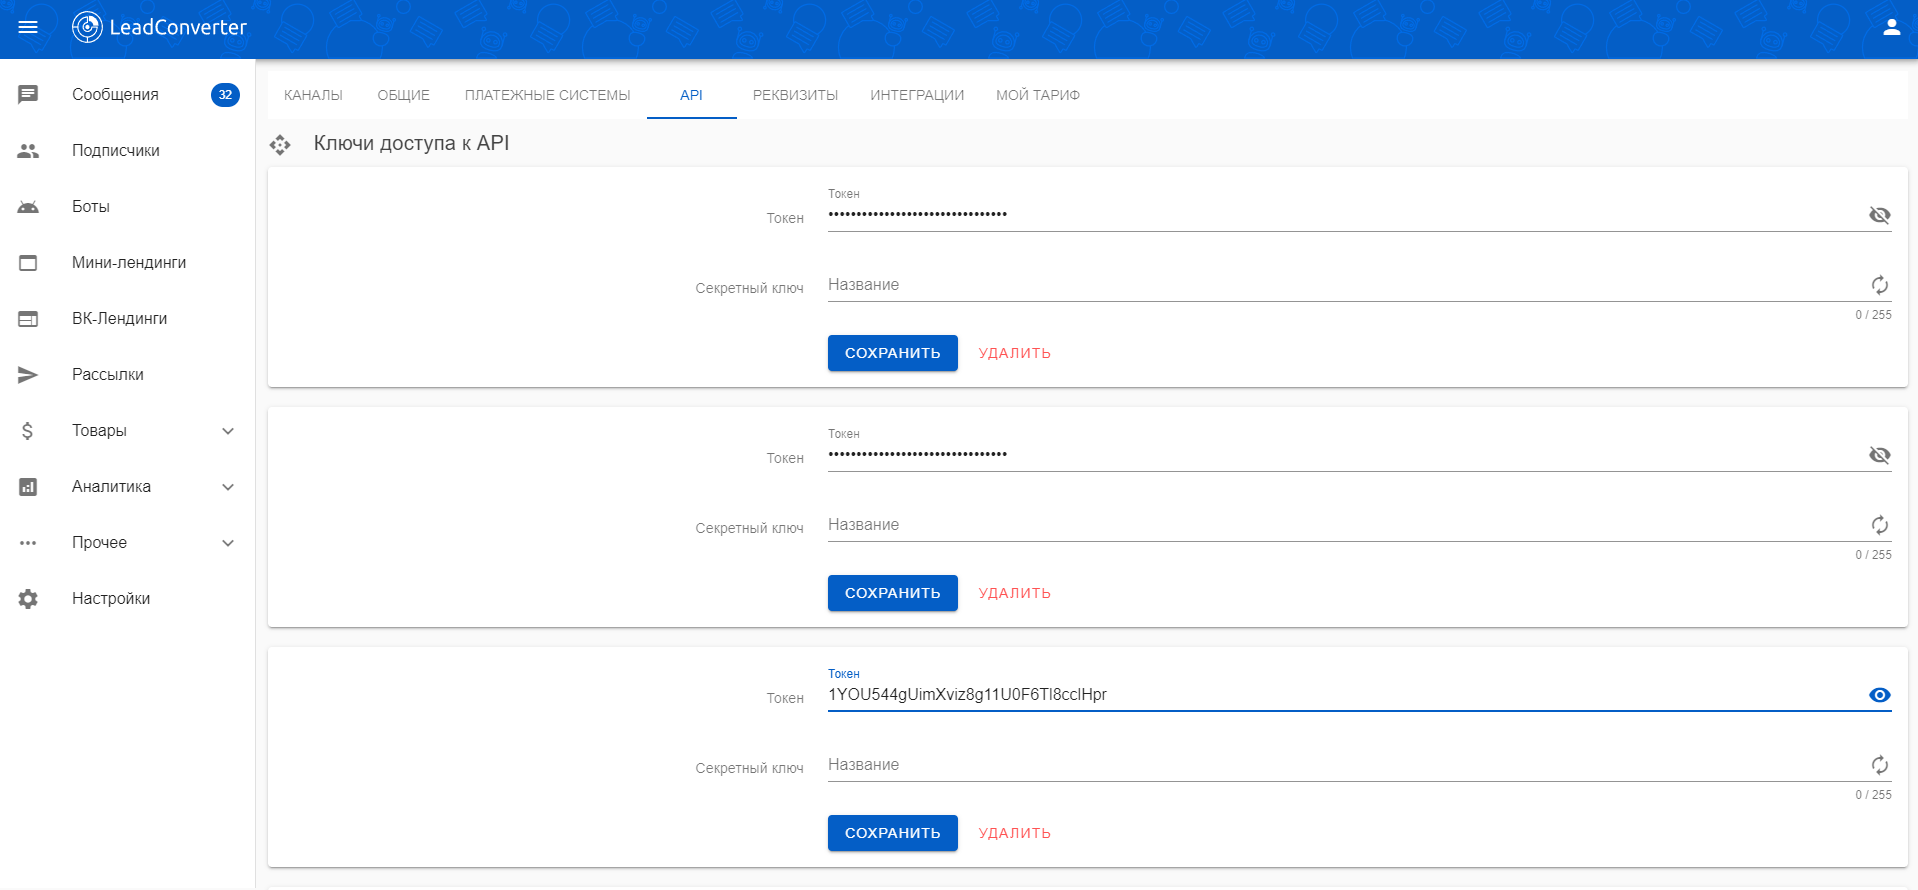This screenshot has height=890, width=1918.
Task: Focus the second card's secret key field
Action: tap(1340, 525)
